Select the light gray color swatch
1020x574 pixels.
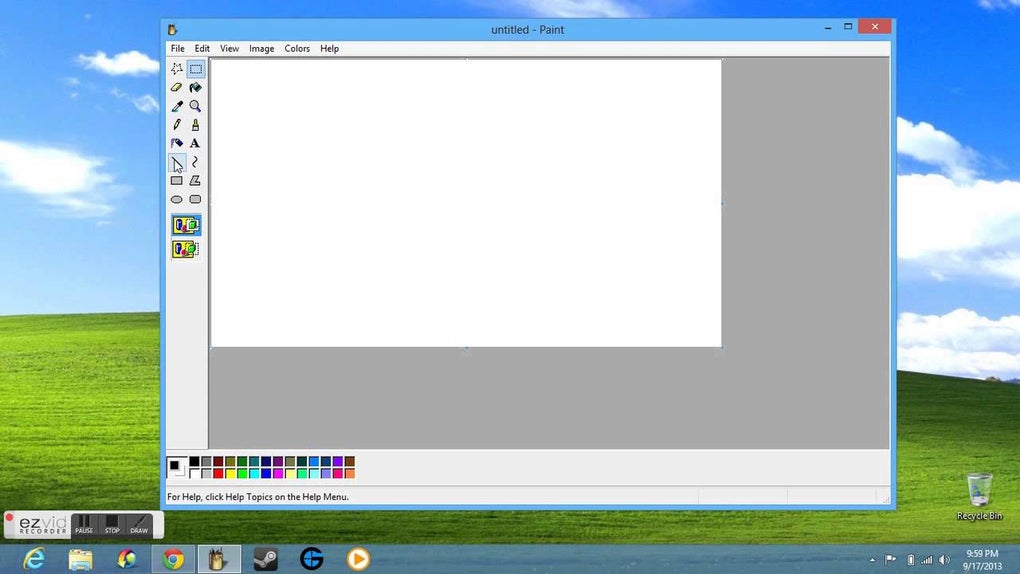click(x=206, y=474)
